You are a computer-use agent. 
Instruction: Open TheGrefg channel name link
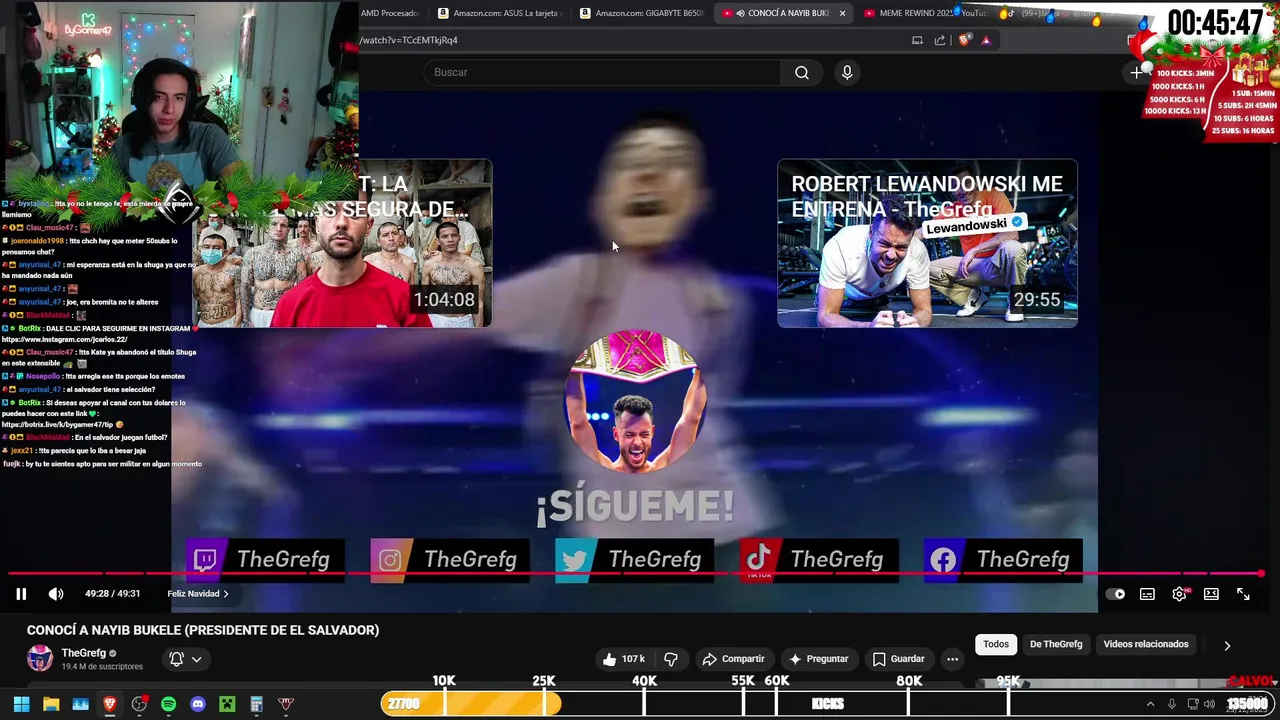click(84, 653)
